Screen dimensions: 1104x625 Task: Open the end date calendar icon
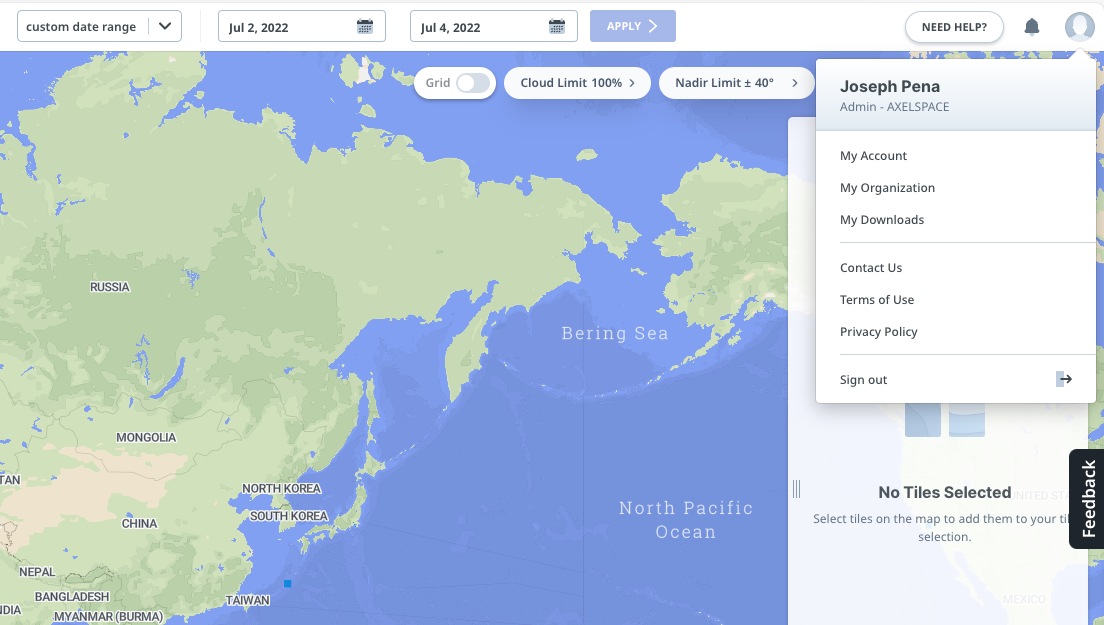(557, 27)
